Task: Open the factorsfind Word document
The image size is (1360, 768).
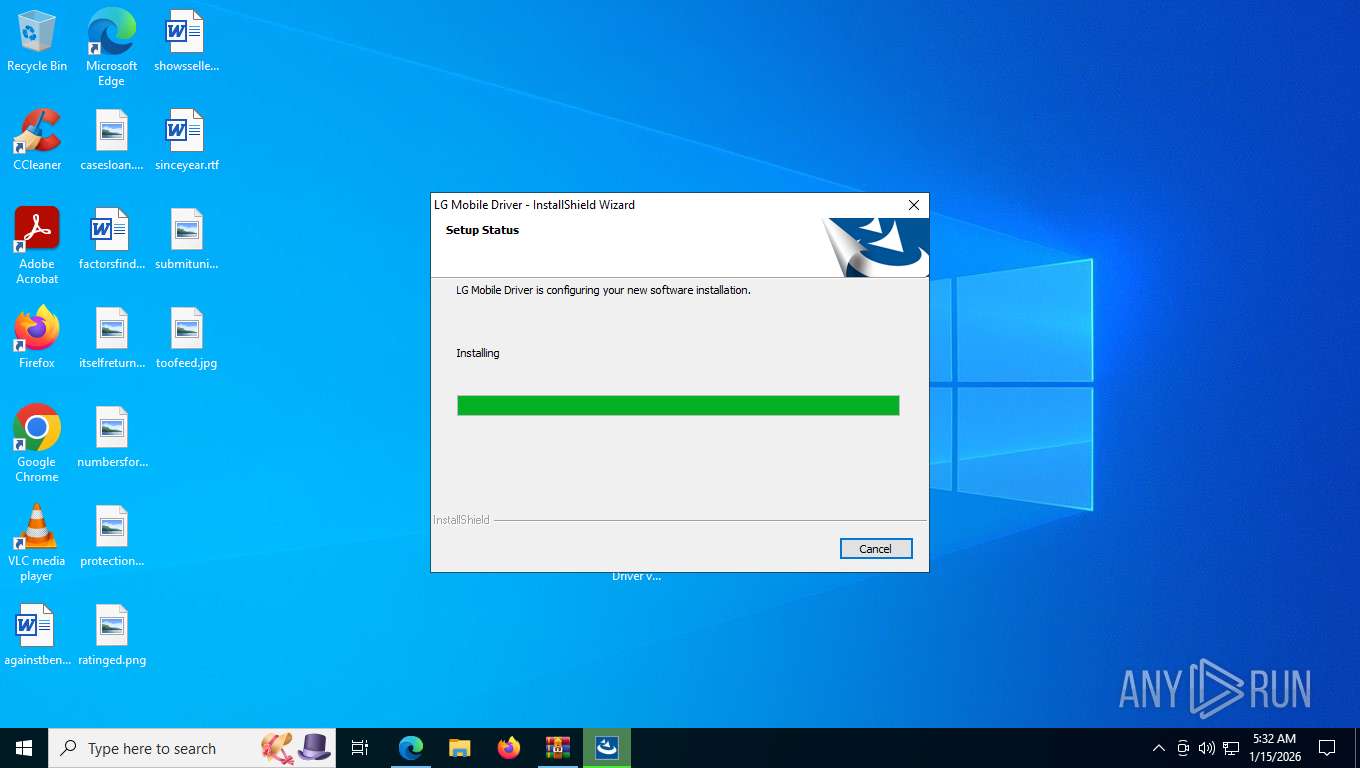Action: [111, 240]
